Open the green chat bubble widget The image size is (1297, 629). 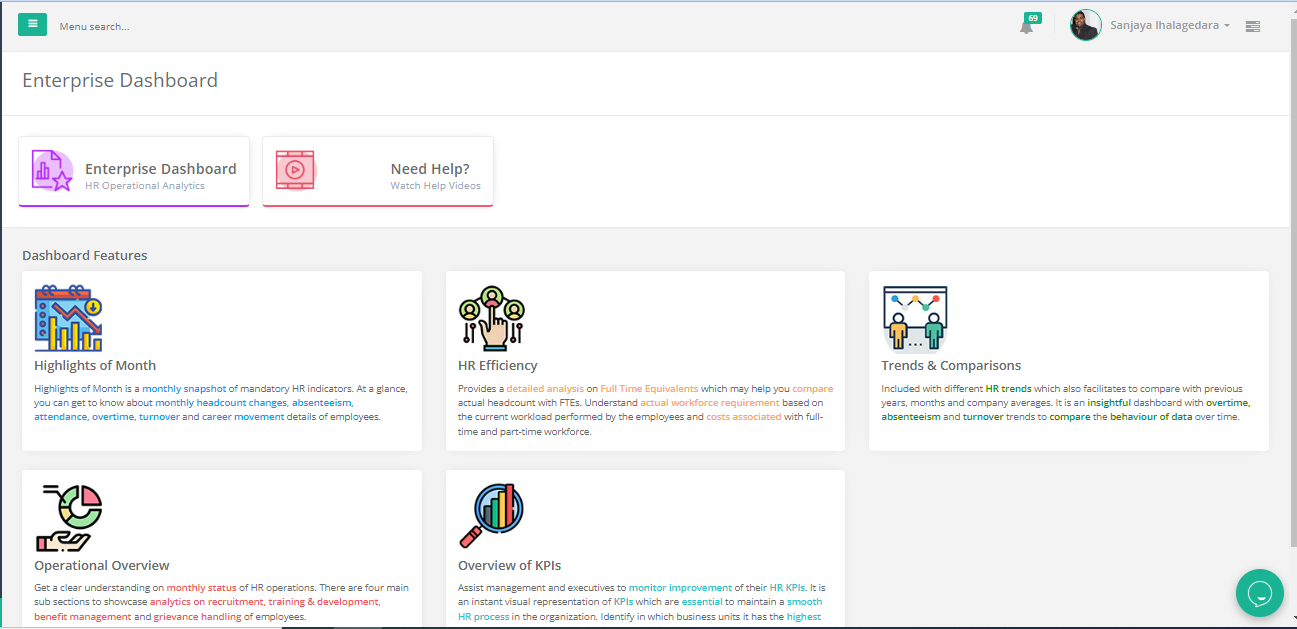click(1260, 594)
